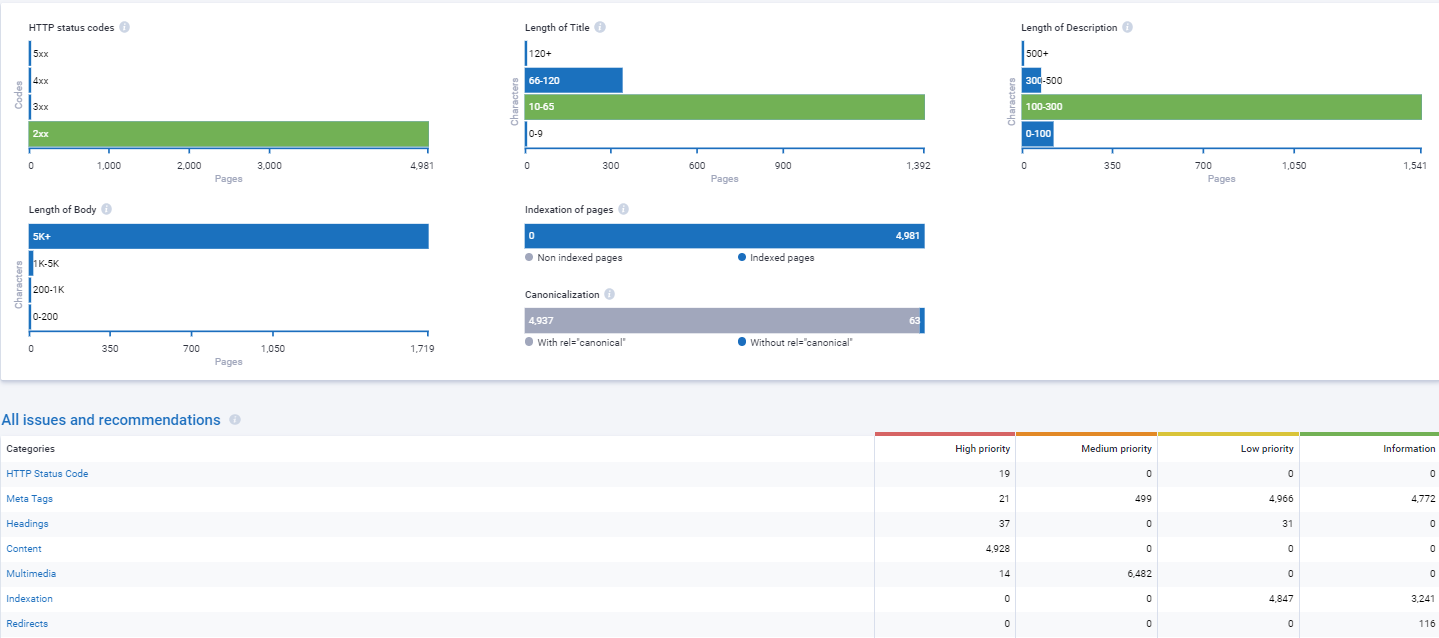Click the 500+ description length label

click(x=1037, y=54)
